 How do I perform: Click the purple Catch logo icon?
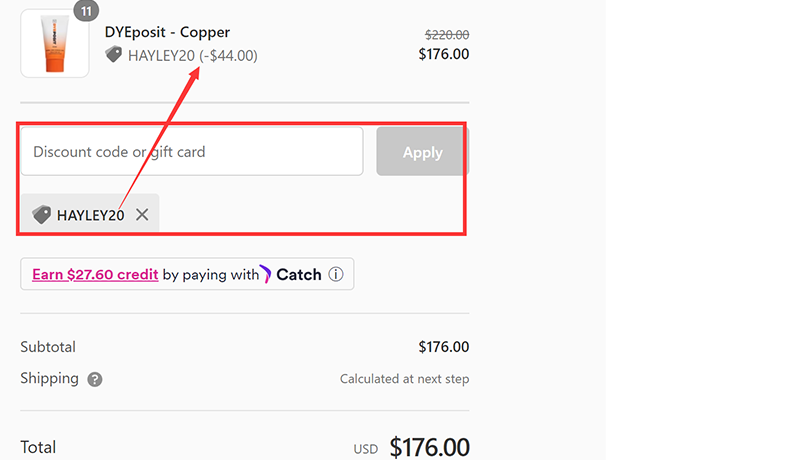click(266, 274)
